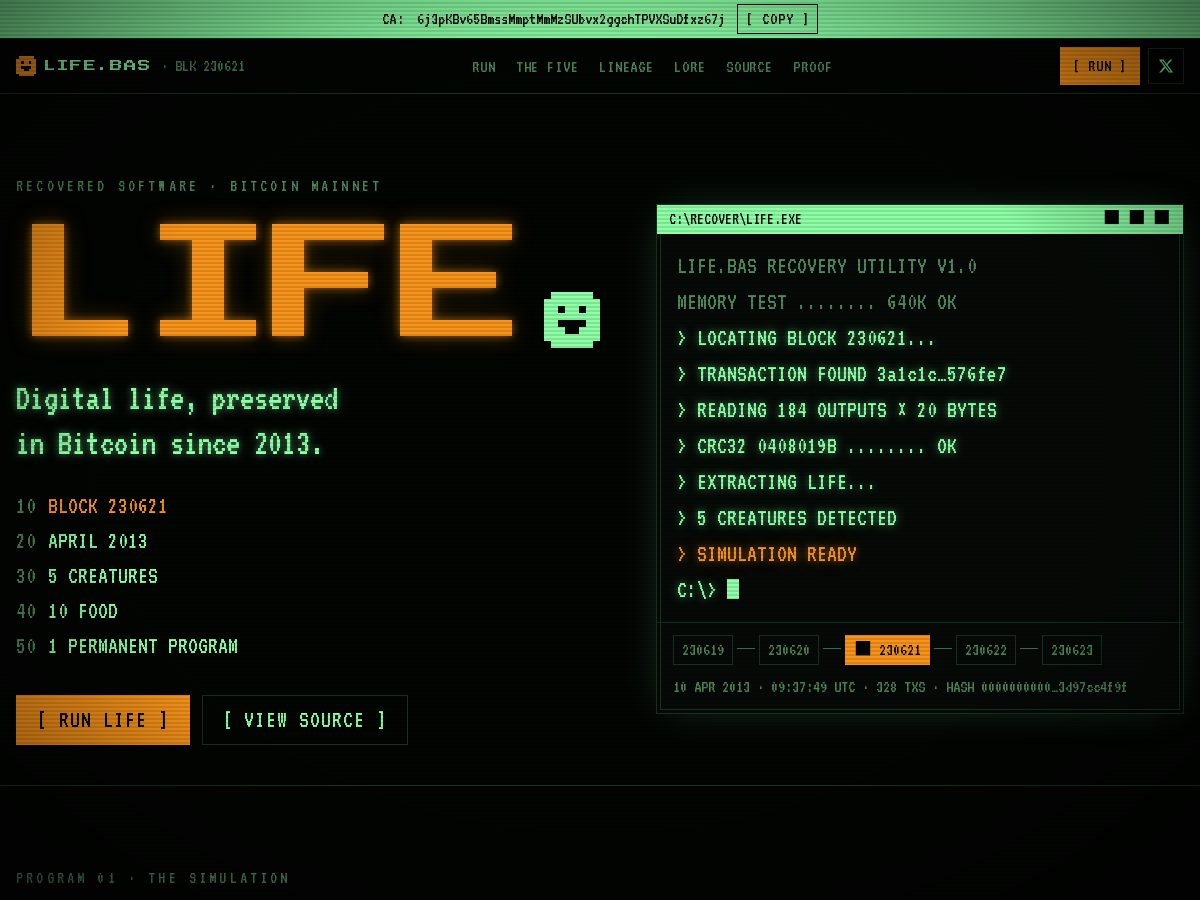
Task: Click the contract address string in top bar
Action: coord(571,19)
